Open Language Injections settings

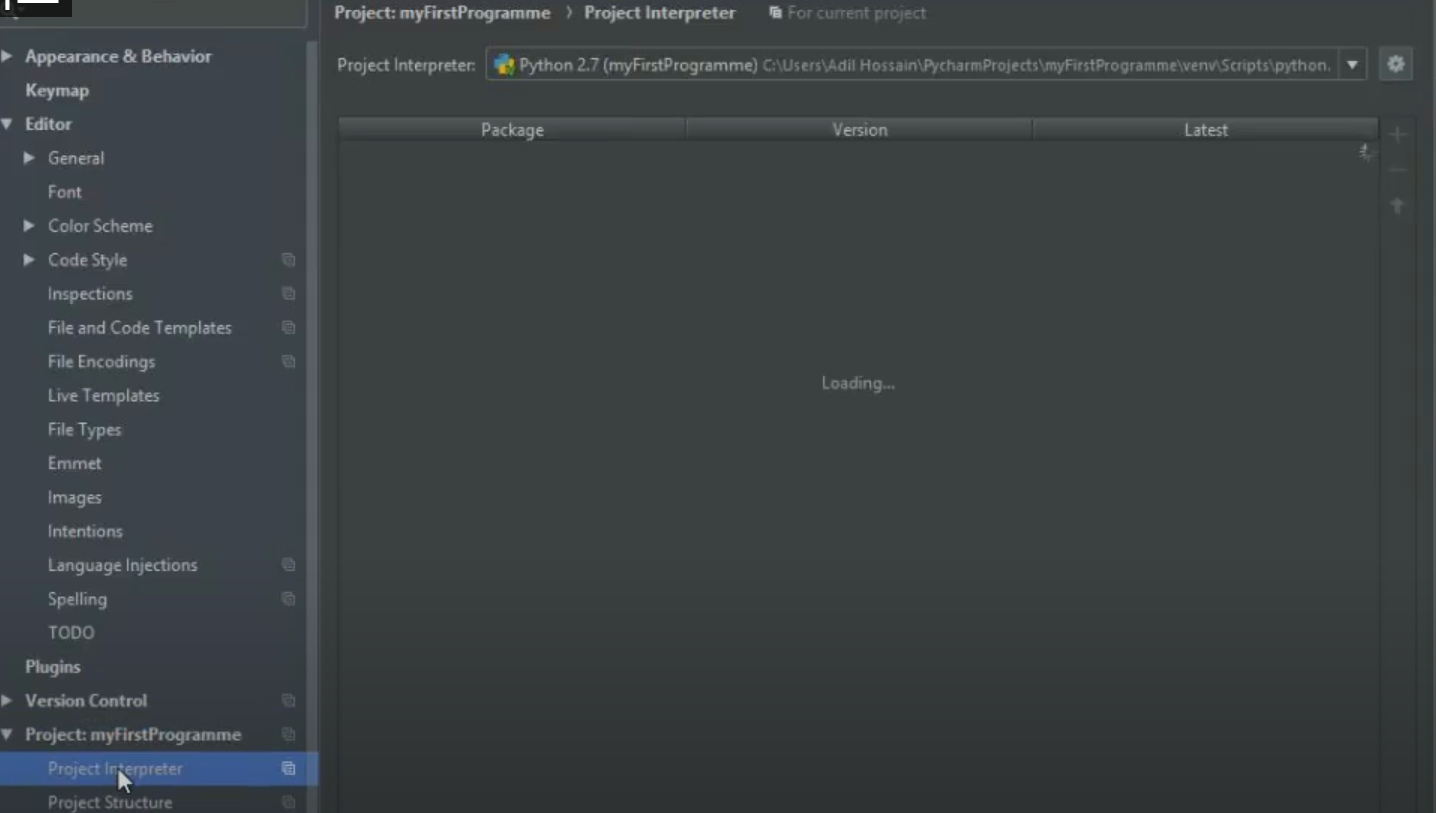(123, 565)
